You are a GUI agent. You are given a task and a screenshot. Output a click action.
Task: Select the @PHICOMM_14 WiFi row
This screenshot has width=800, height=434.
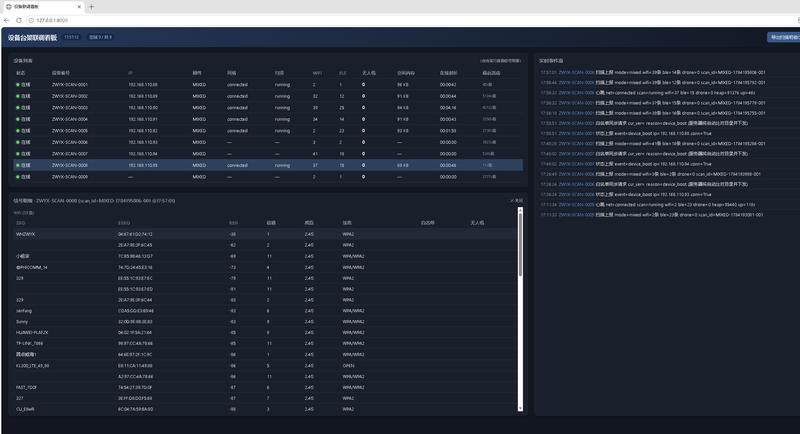(x=265, y=267)
